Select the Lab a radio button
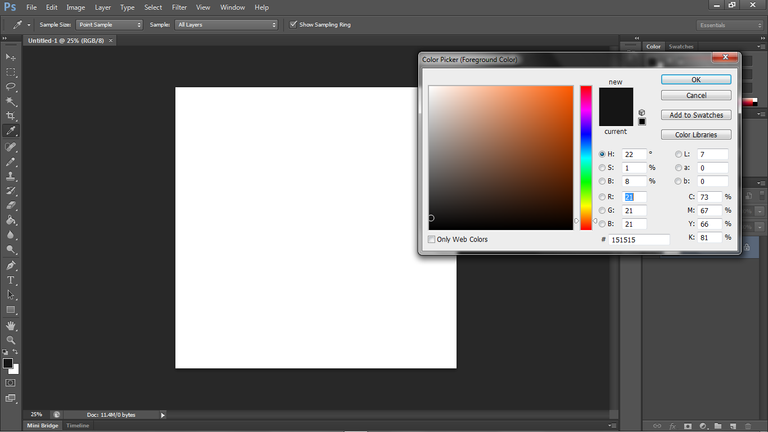Image resolution: width=768 pixels, height=432 pixels. (x=678, y=168)
